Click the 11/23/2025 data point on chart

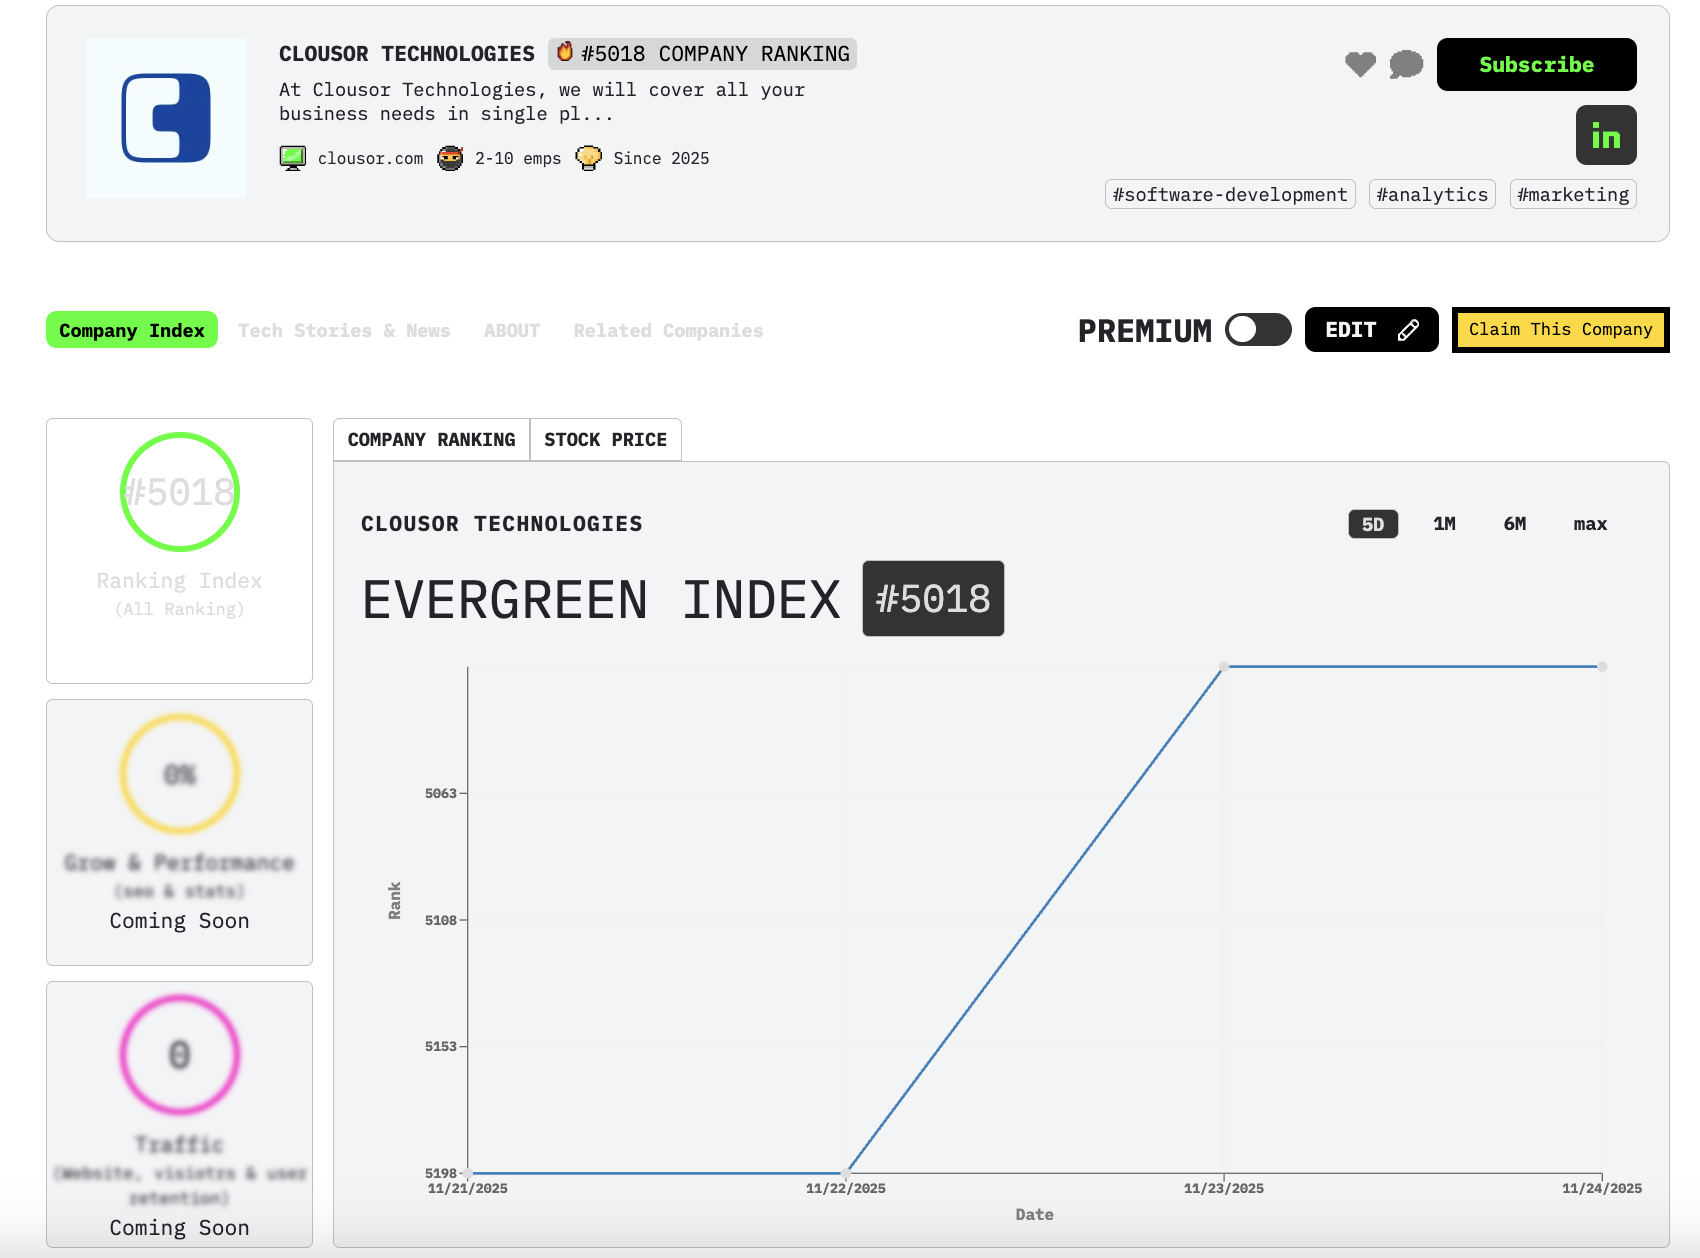point(1223,667)
